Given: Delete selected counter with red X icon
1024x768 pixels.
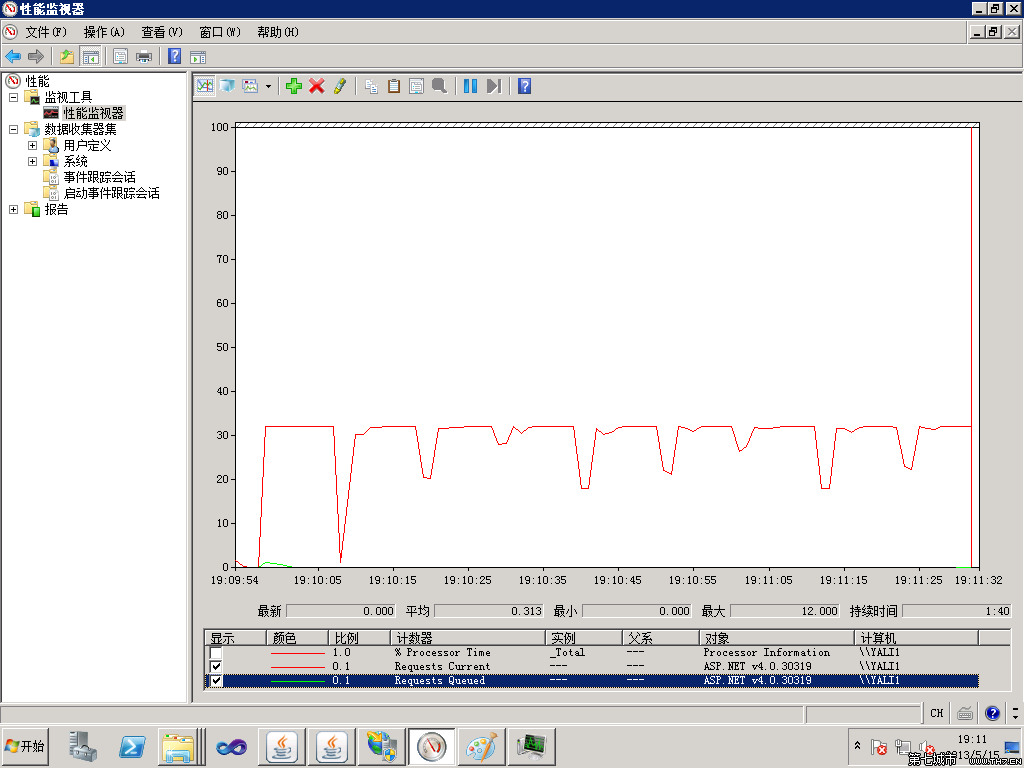Looking at the screenshot, I should click(317, 86).
